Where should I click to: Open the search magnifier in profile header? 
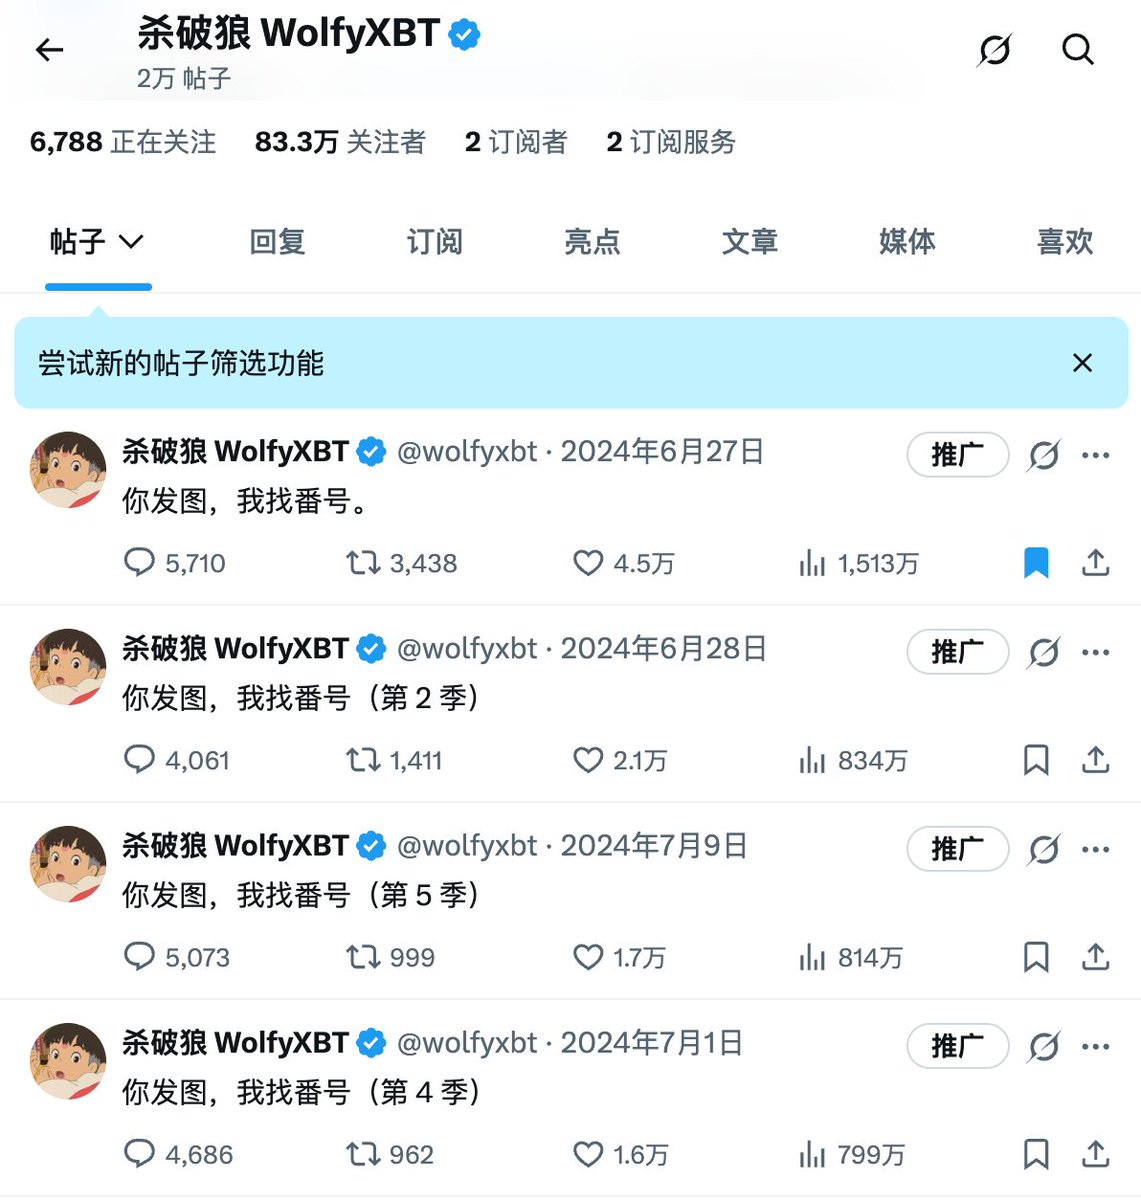click(1077, 49)
